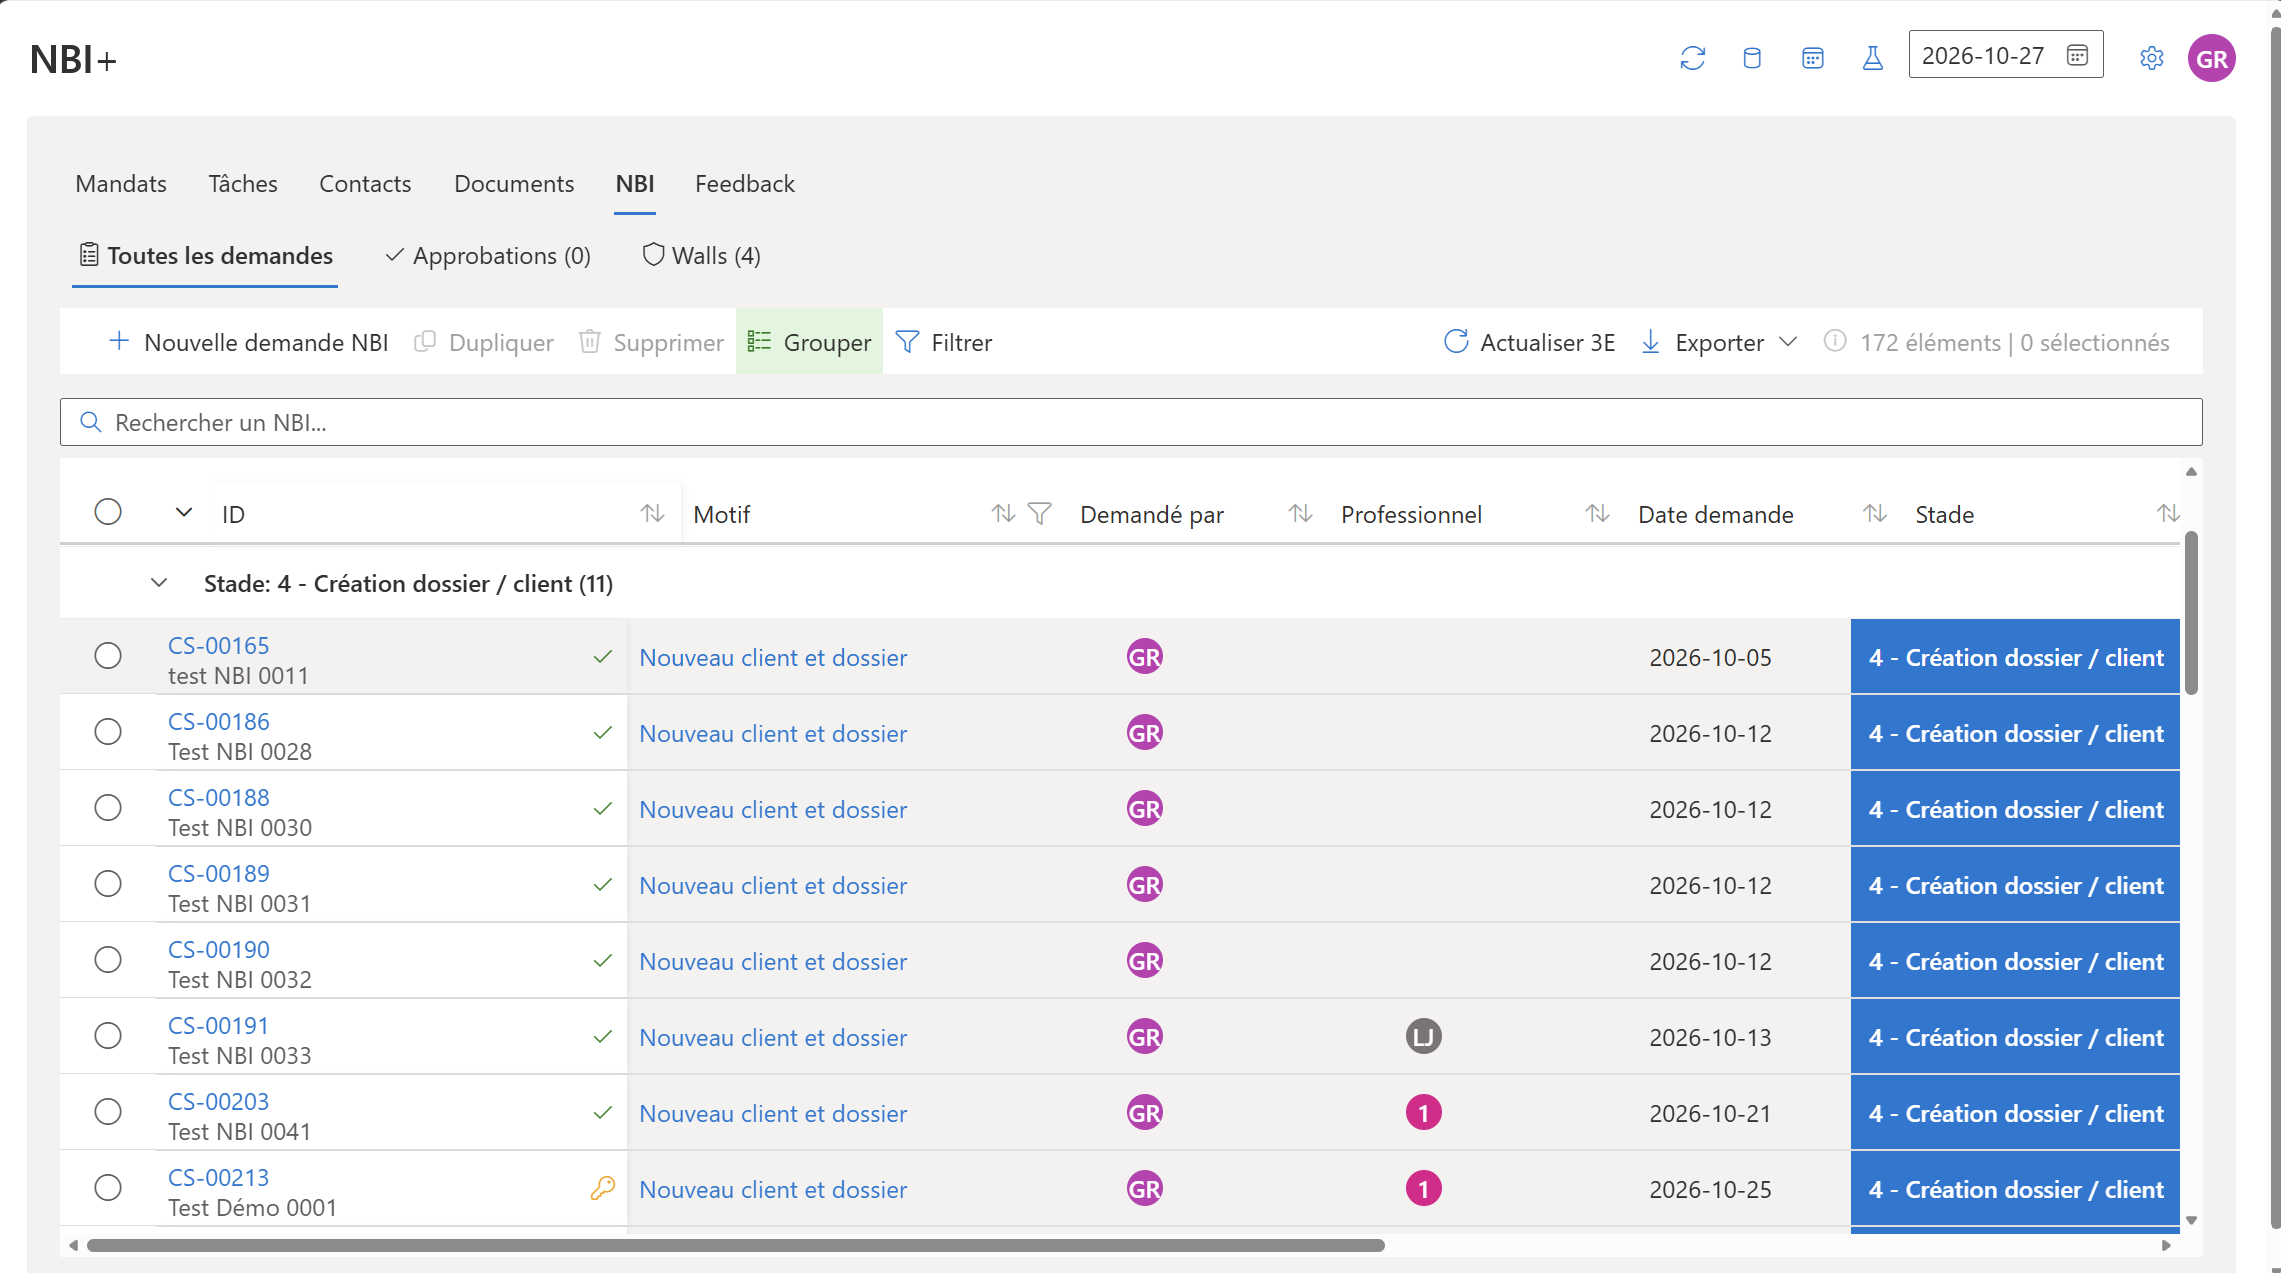
Task: Open the database cylinder icon
Action: tap(1752, 58)
